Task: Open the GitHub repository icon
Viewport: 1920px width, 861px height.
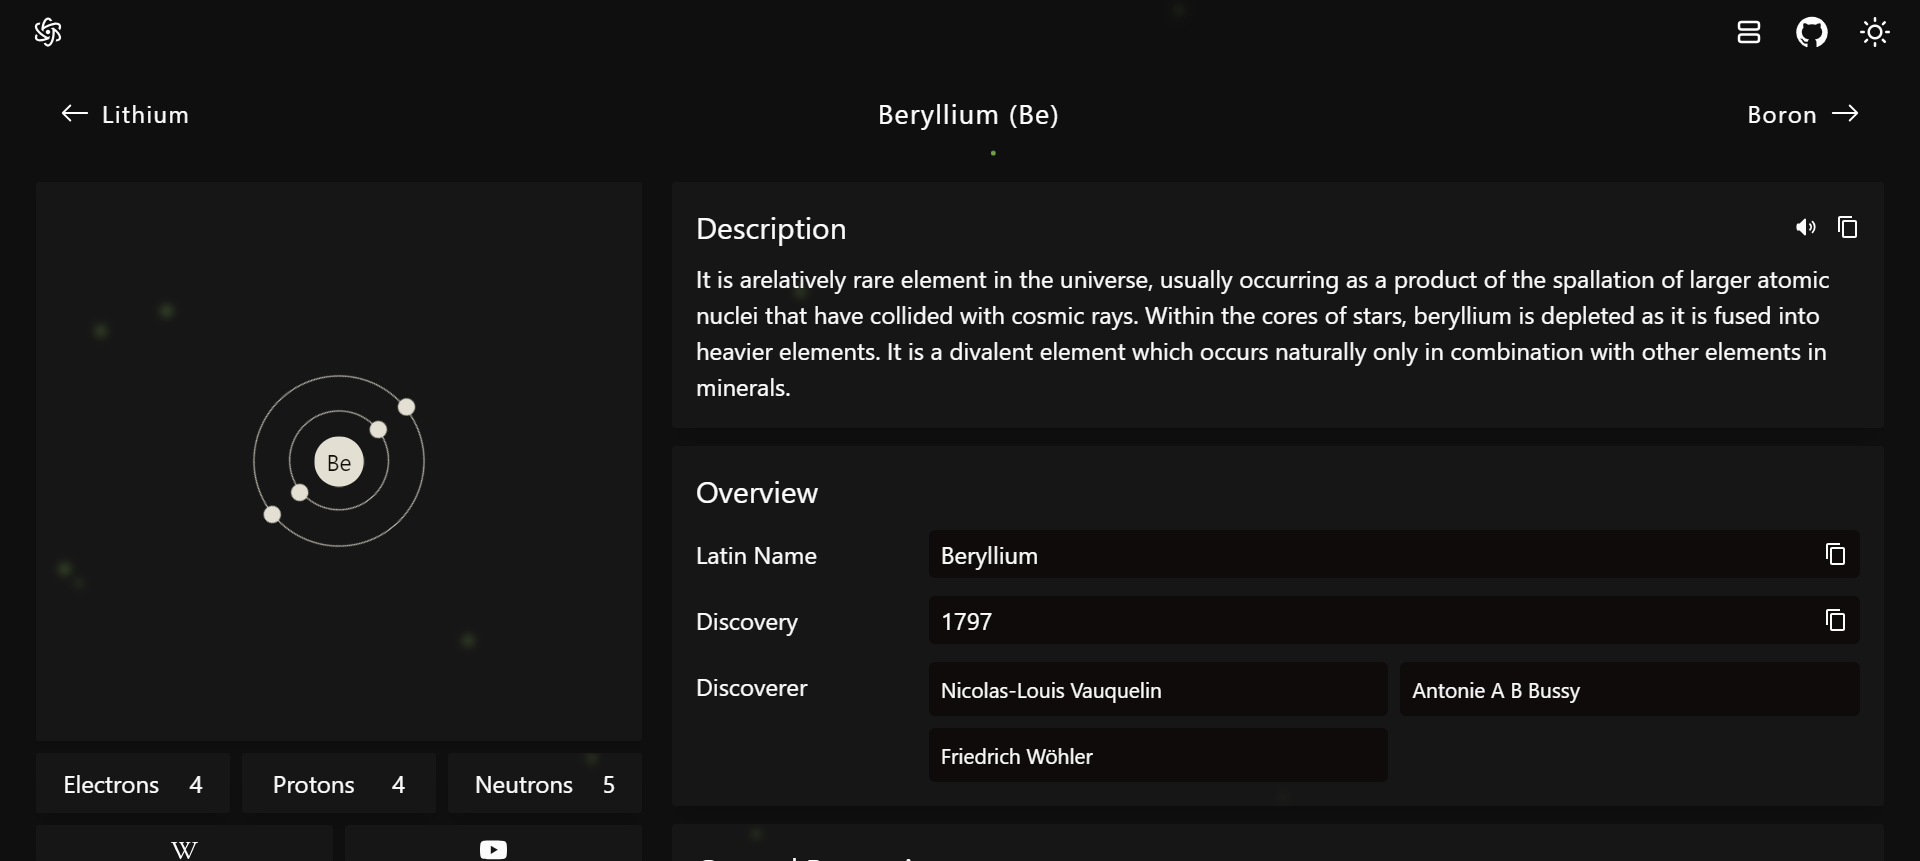Action: [x=1811, y=33]
